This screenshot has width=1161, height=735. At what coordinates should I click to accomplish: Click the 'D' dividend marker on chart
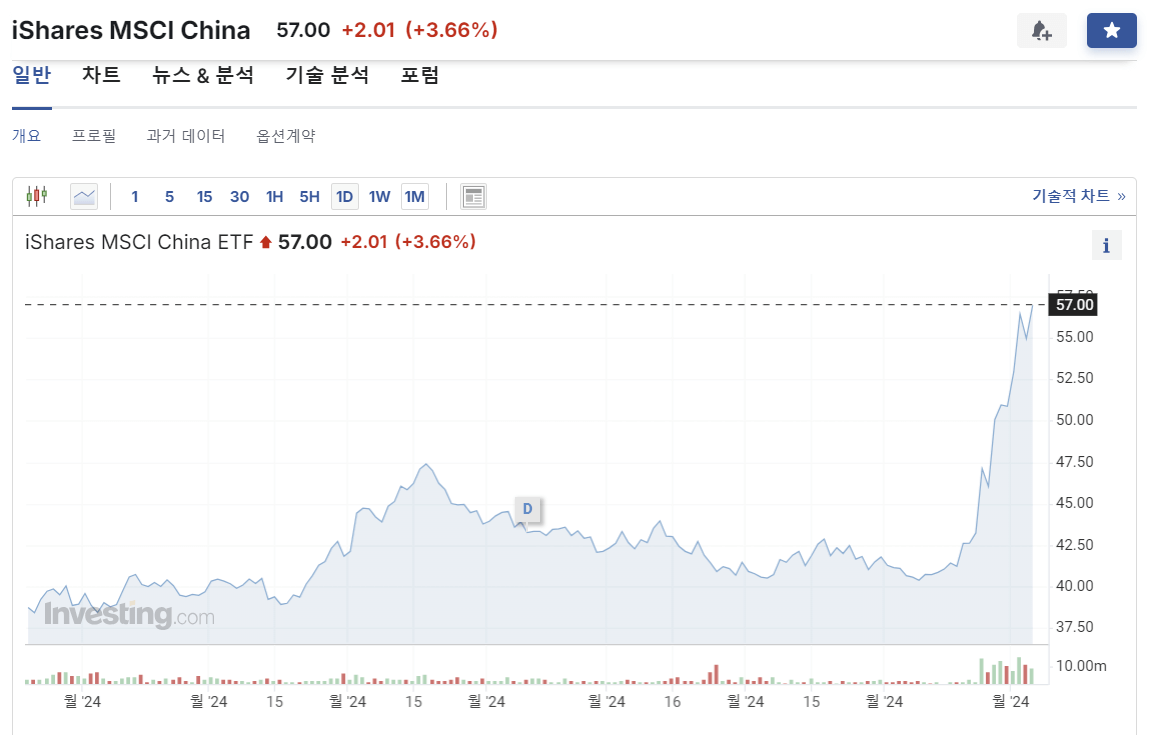pyautogui.click(x=527, y=509)
